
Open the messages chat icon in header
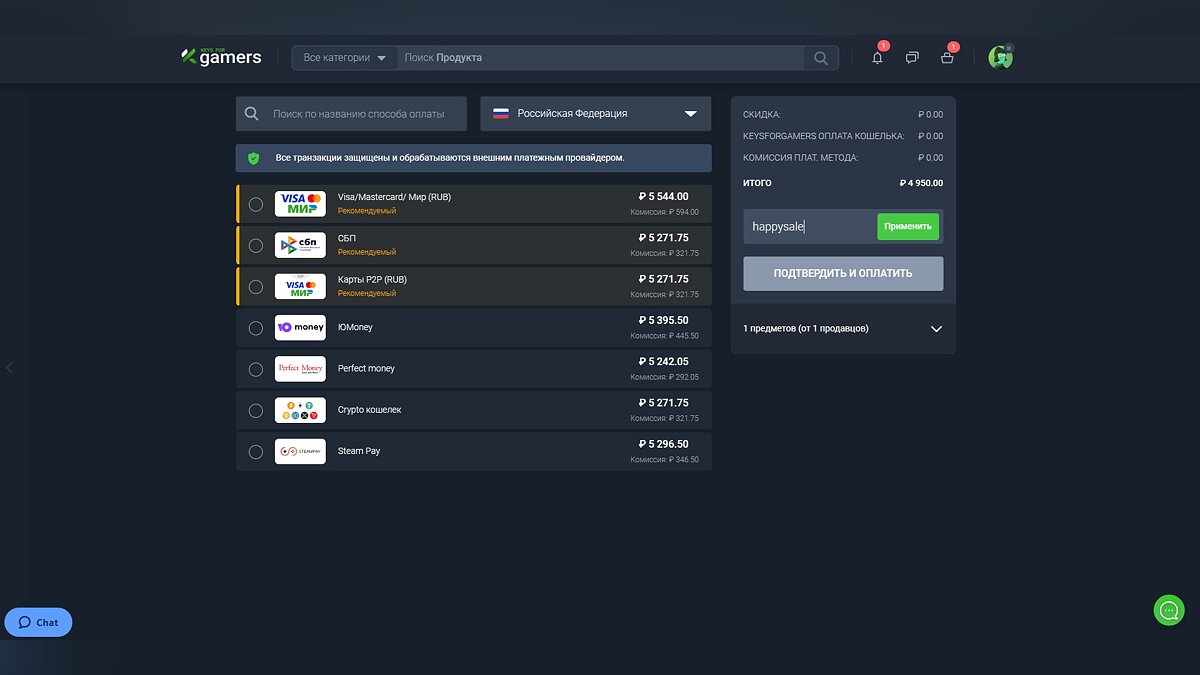[912, 58]
